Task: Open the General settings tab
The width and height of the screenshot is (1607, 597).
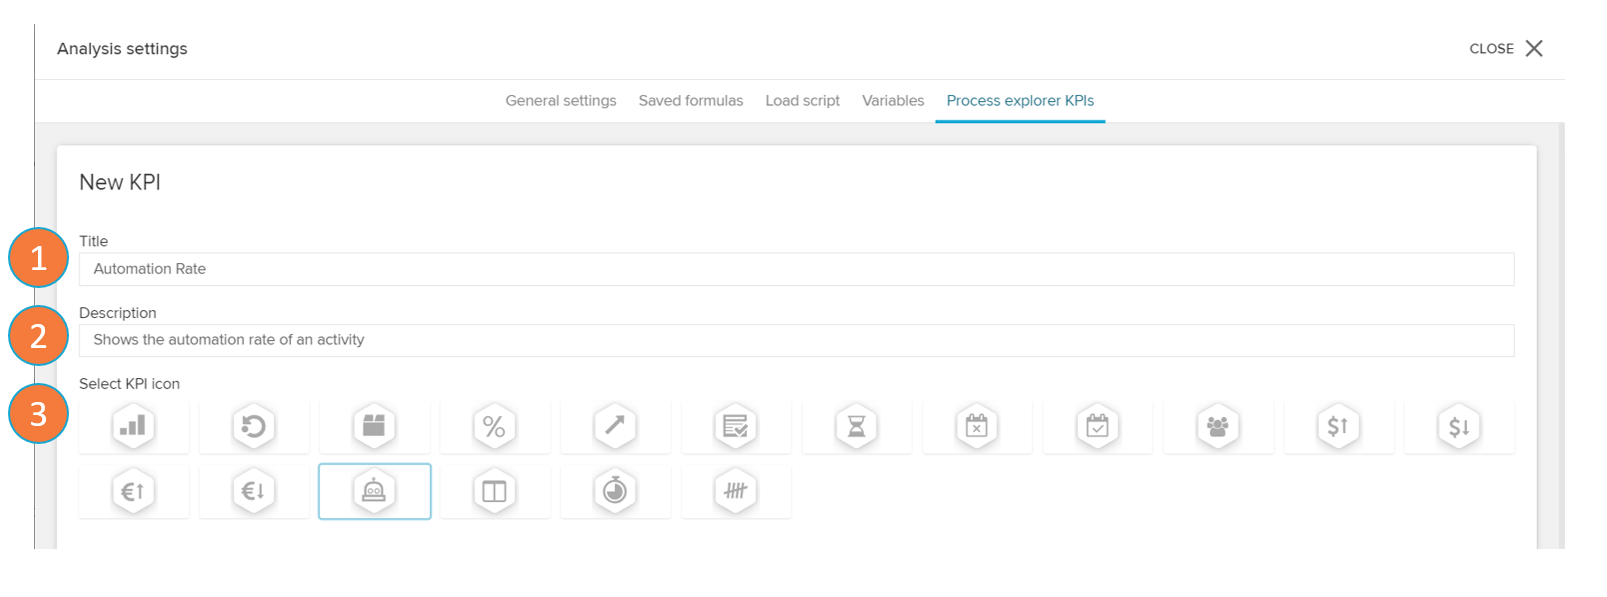Action: (561, 101)
